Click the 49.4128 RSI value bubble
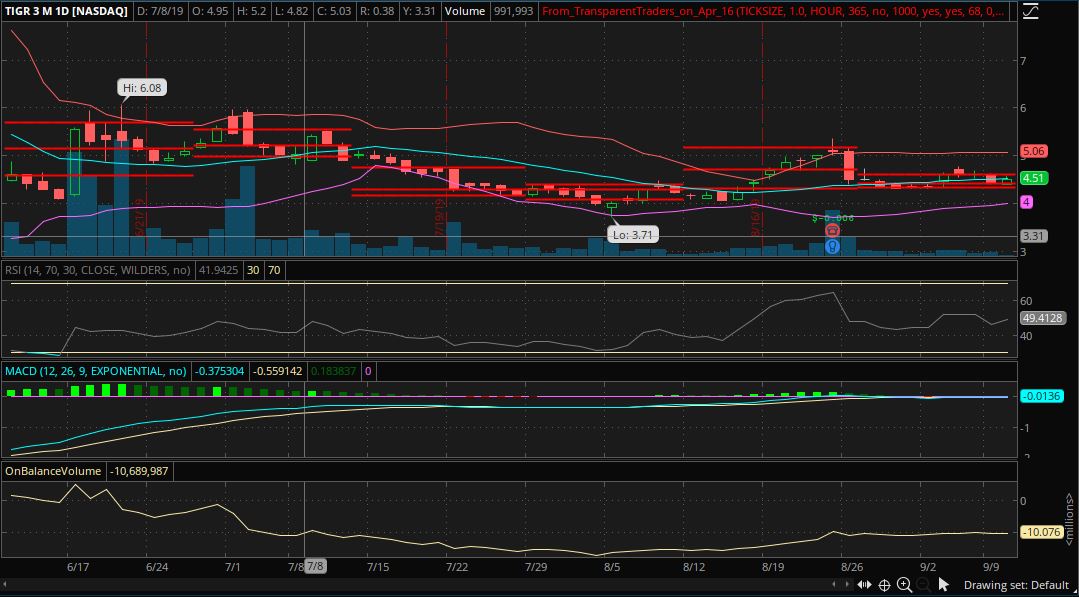1079x597 pixels. [1043, 318]
